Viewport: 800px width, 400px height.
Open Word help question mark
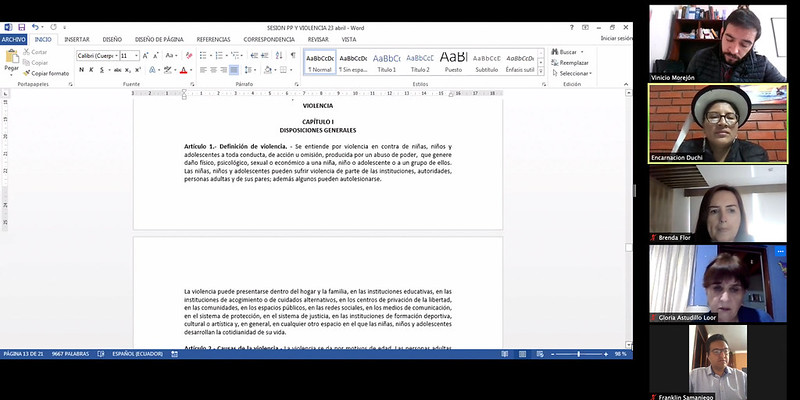click(571, 28)
